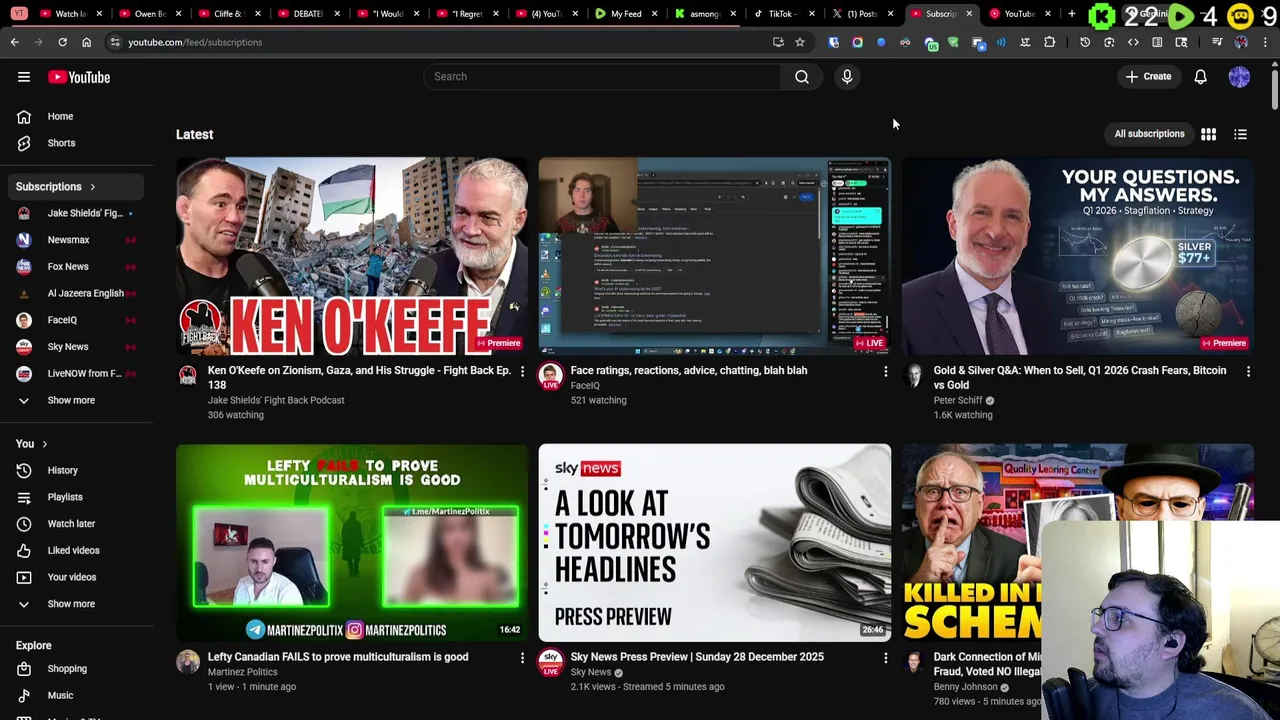Click the All subscriptions link
Viewport: 1280px width, 720px height.
click(1149, 134)
